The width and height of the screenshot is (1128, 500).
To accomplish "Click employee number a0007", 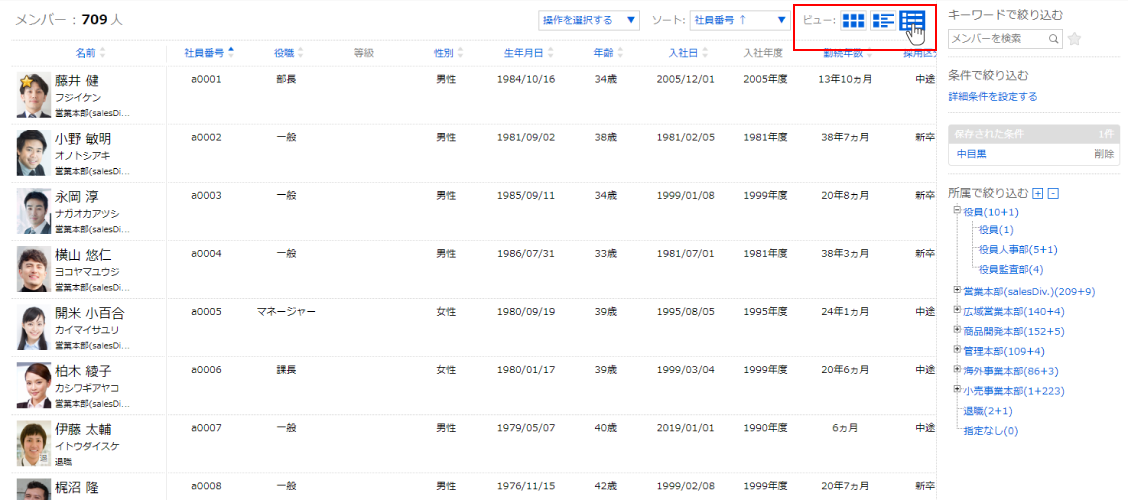I will [x=206, y=428].
